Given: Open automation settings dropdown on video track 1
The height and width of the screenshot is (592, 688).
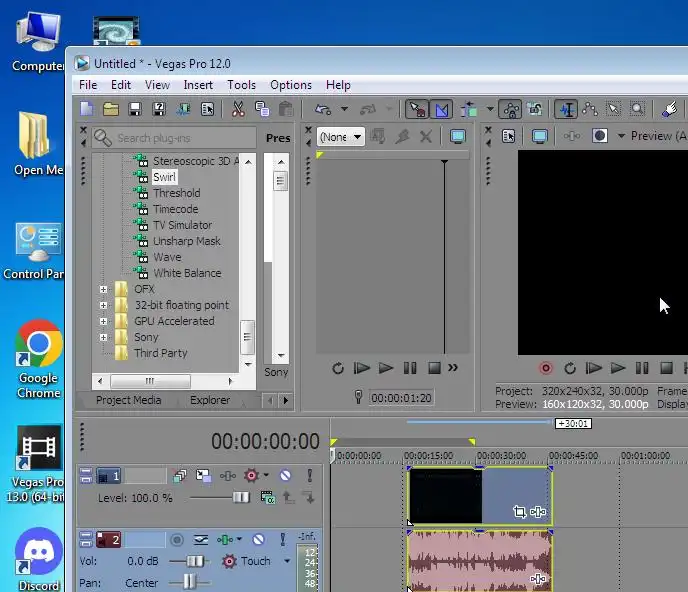Looking at the screenshot, I should coord(266,475).
